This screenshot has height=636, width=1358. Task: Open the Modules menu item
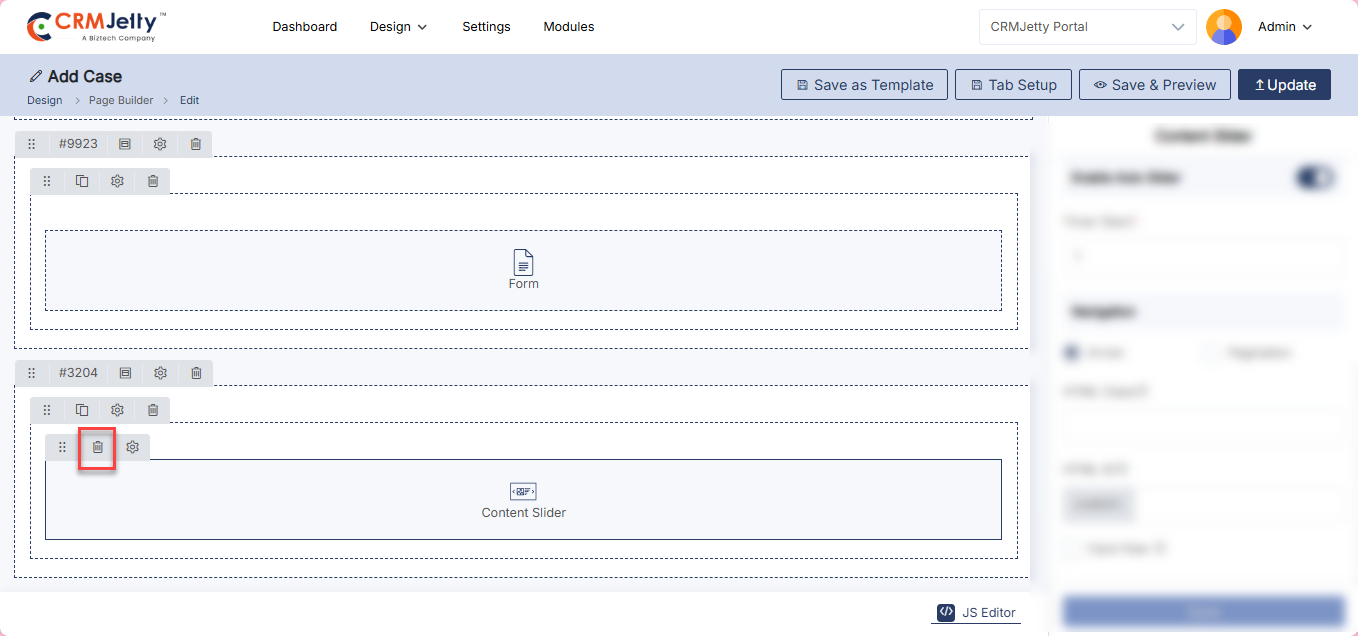[x=568, y=27]
